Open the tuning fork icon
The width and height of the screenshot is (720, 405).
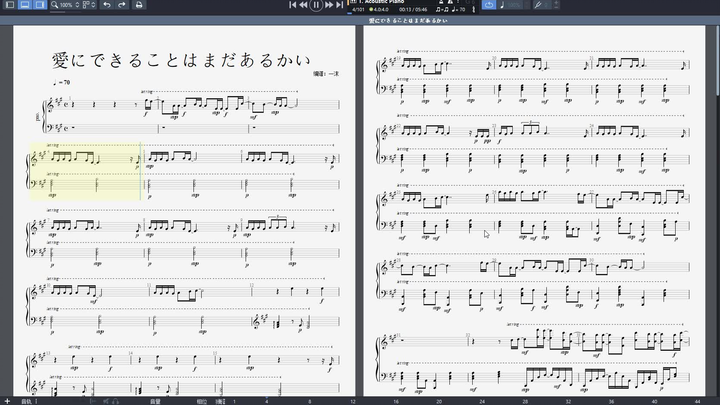point(473,9)
